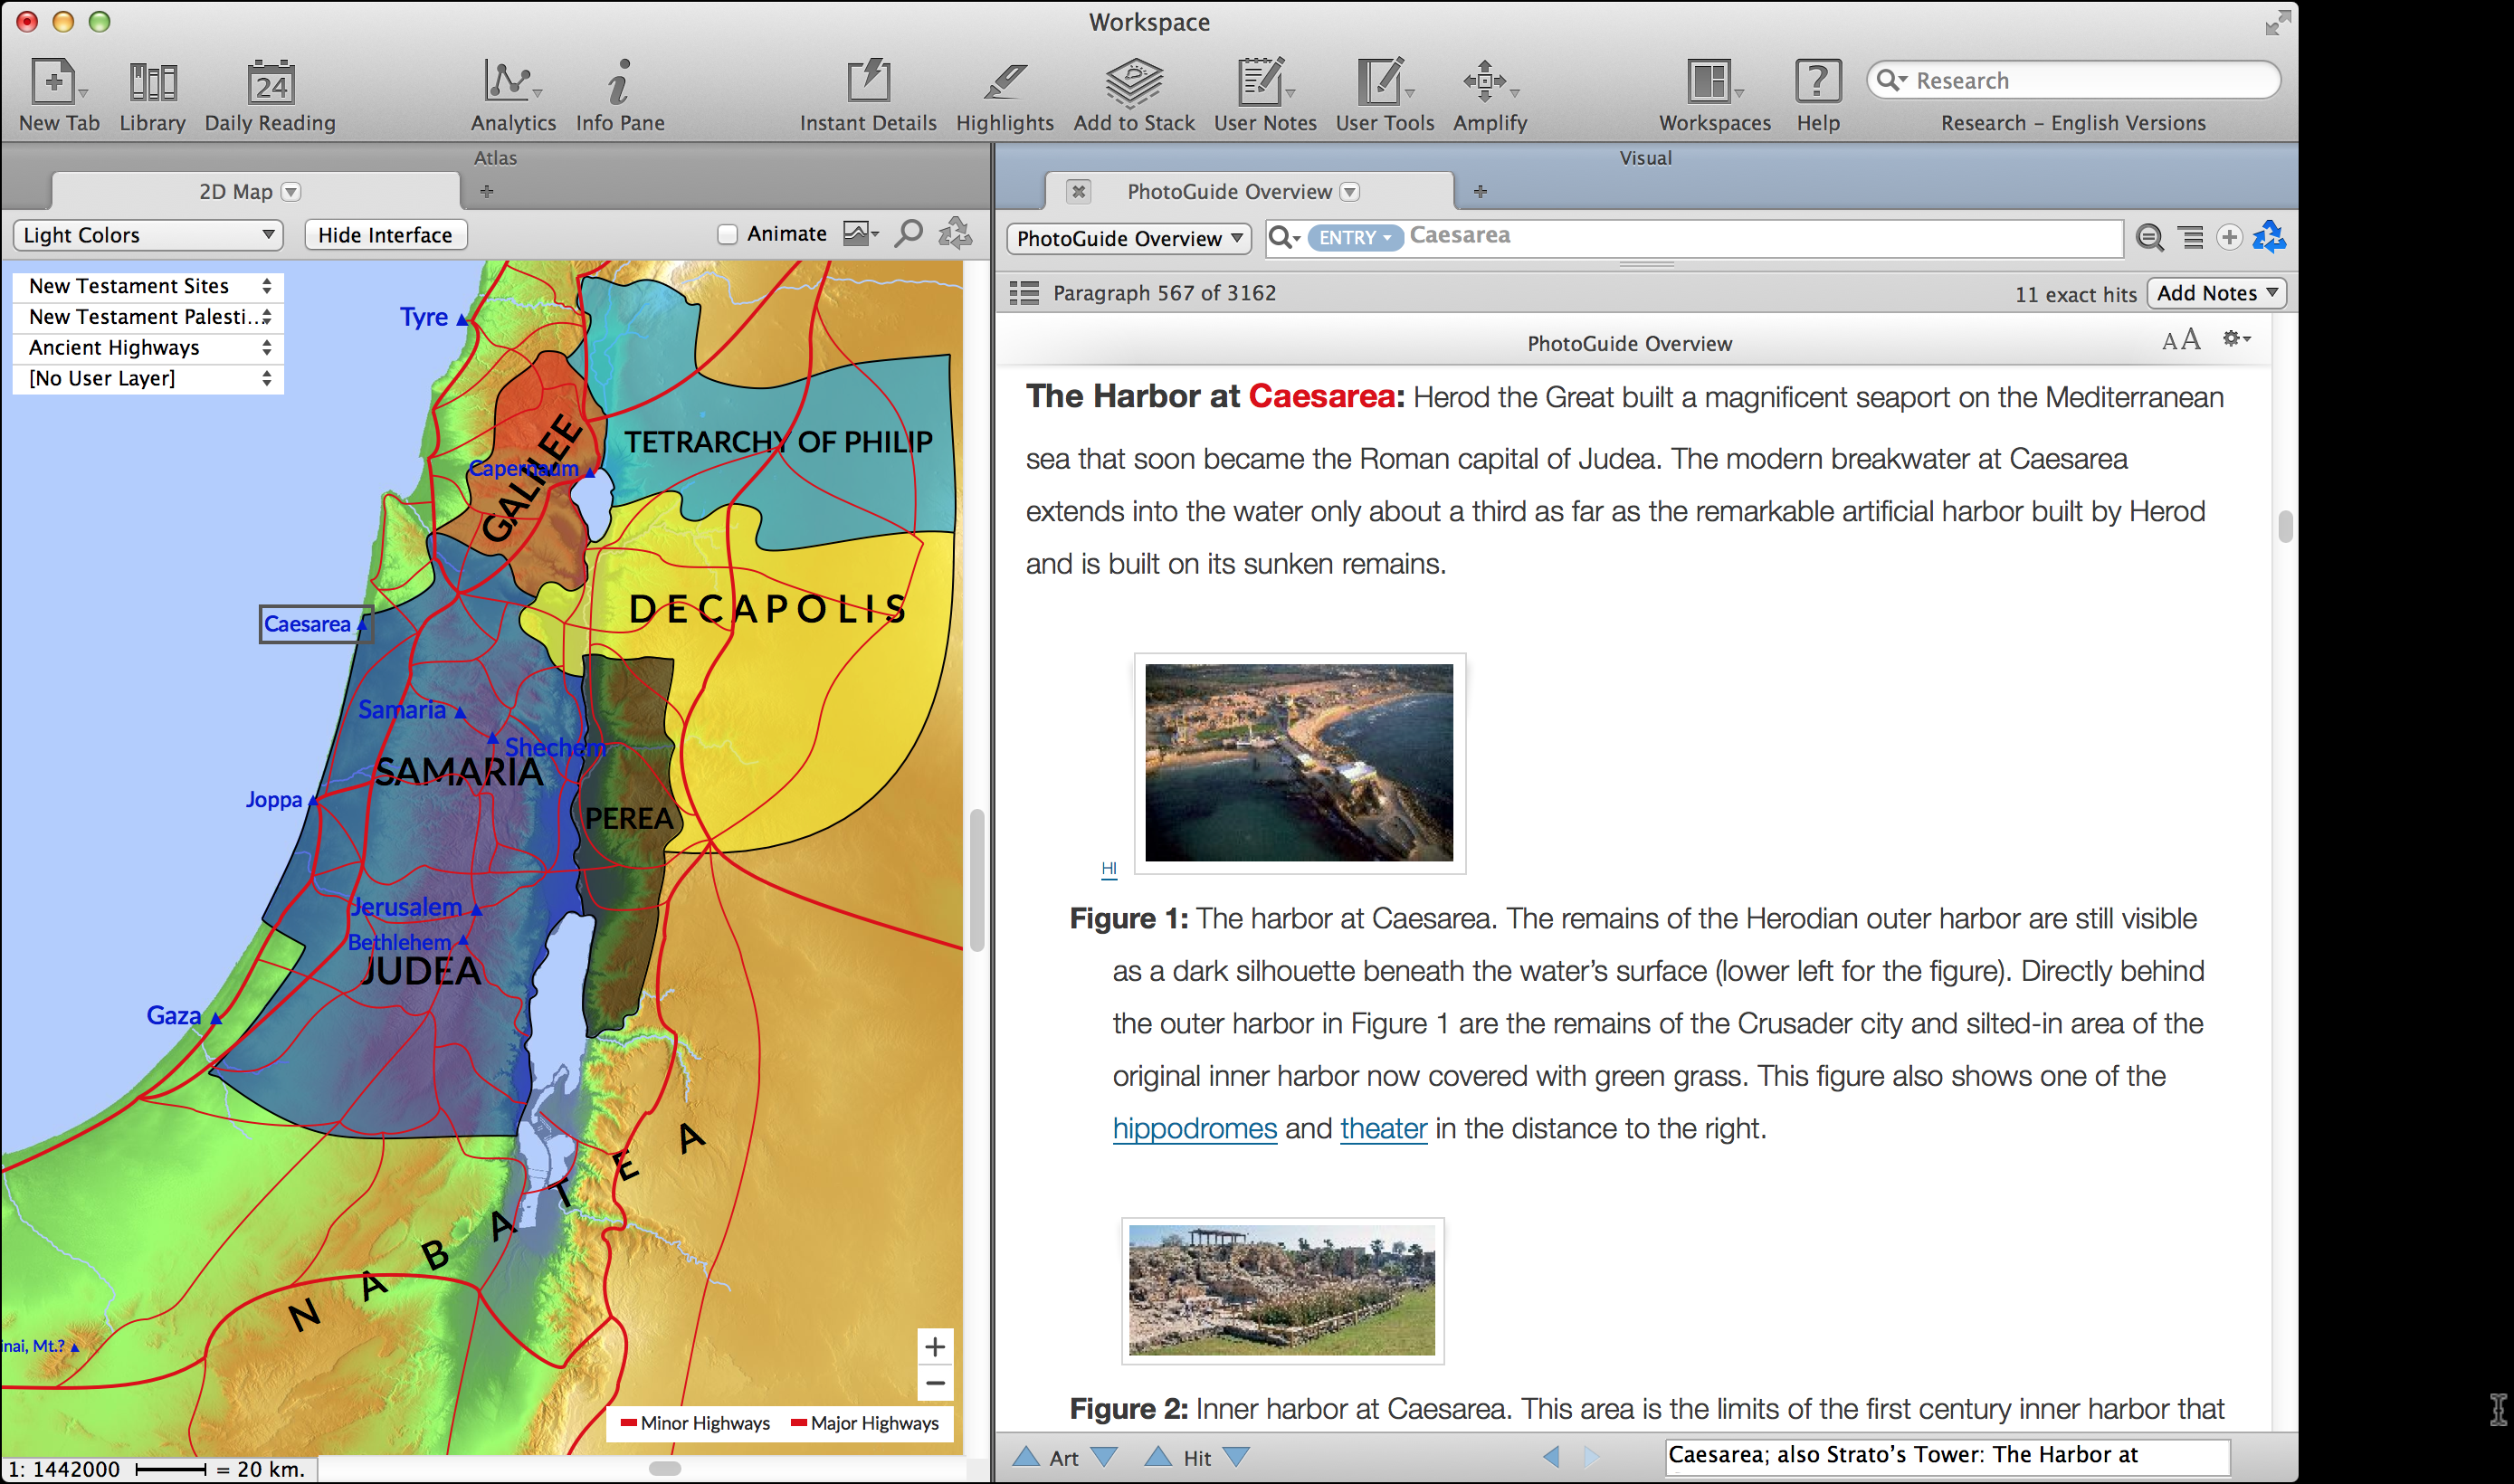
Task: Click the Hit down arrow
Action: tap(1236, 1457)
